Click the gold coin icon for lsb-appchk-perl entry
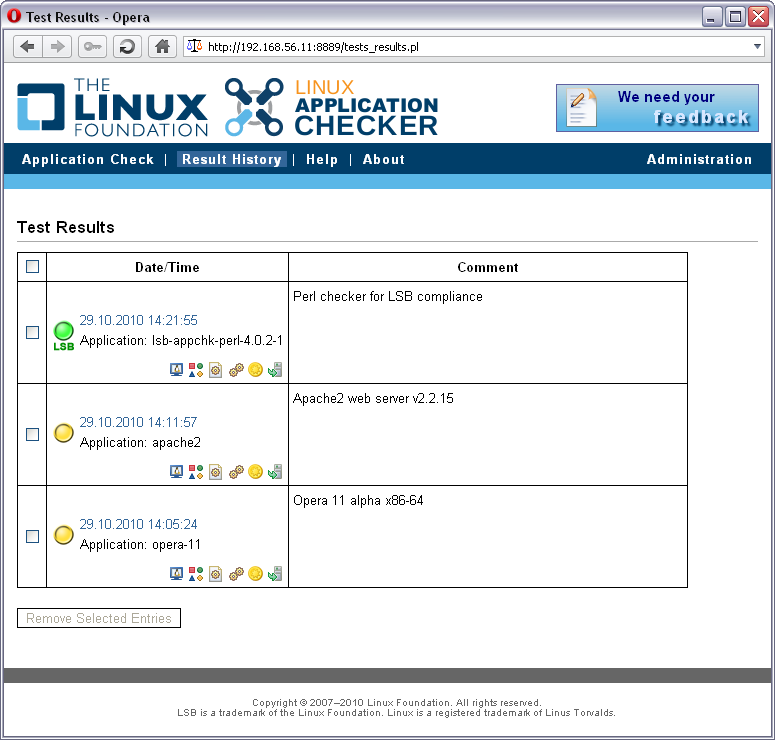This screenshot has height=740, width=775. [256, 369]
